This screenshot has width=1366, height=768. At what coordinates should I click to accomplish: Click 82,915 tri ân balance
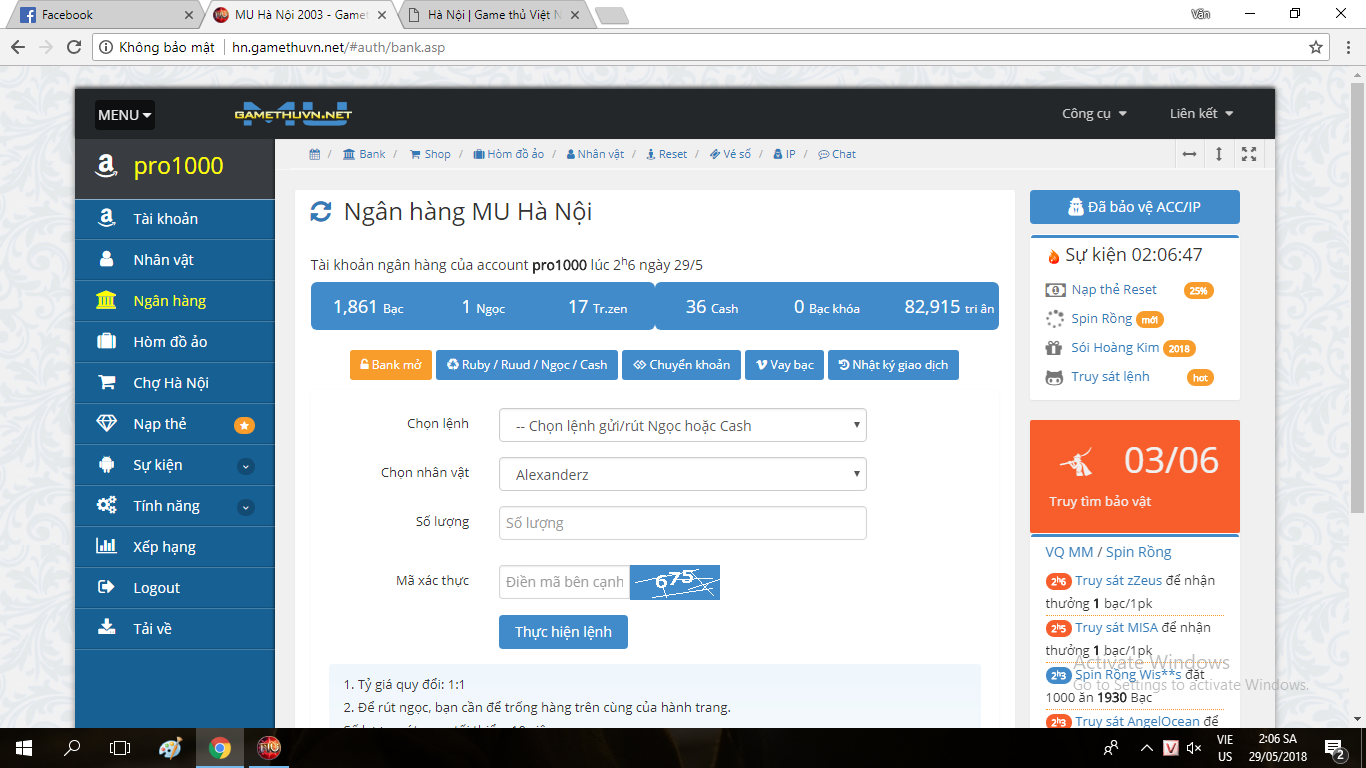click(x=949, y=307)
